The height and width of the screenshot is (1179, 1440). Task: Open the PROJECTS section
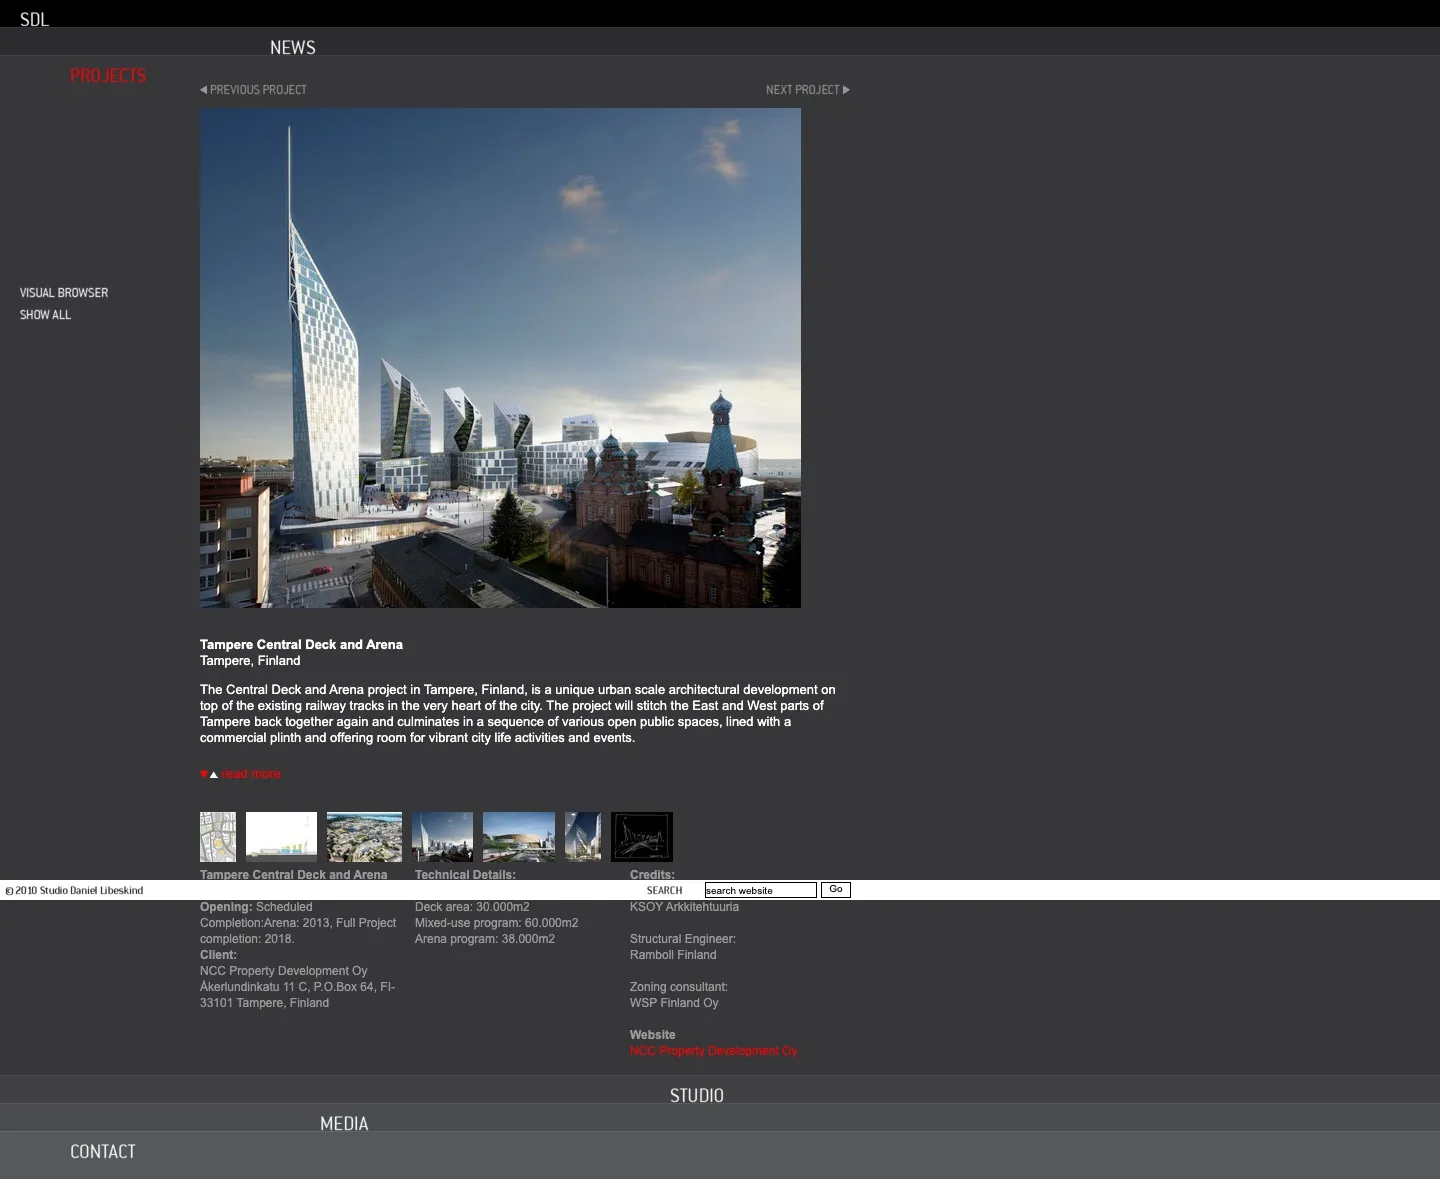pos(108,75)
